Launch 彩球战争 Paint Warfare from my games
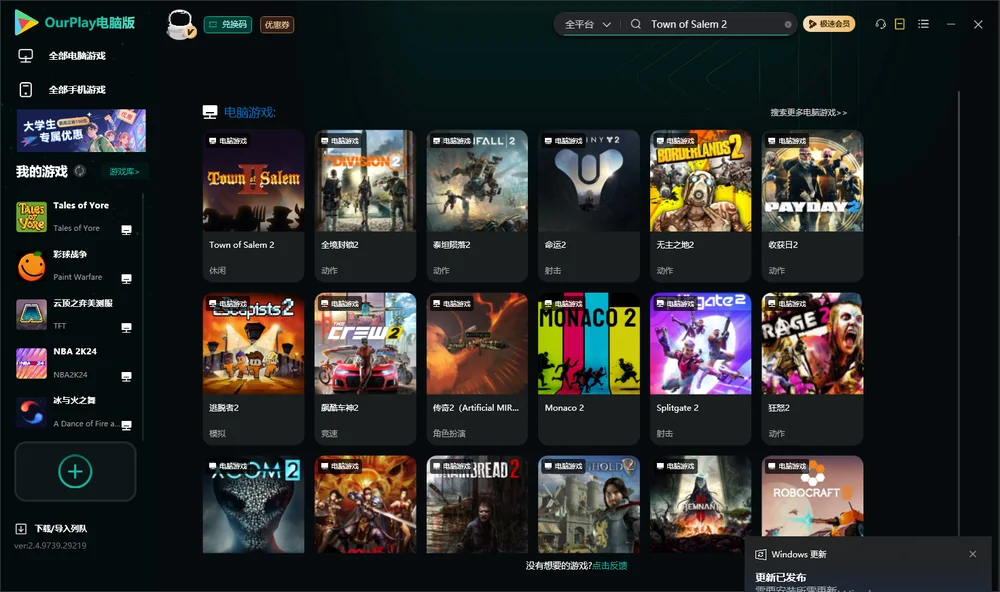The image size is (1000, 592). coord(75,265)
